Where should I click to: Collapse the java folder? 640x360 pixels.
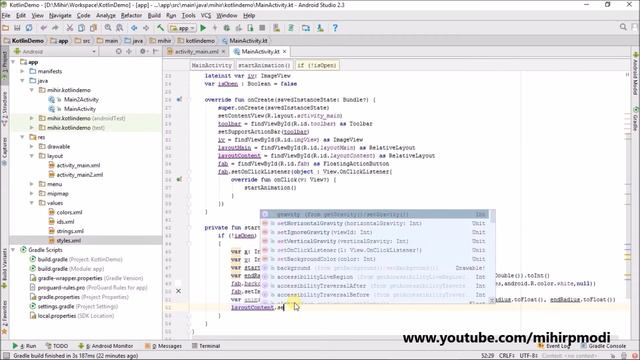click(x=23, y=81)
